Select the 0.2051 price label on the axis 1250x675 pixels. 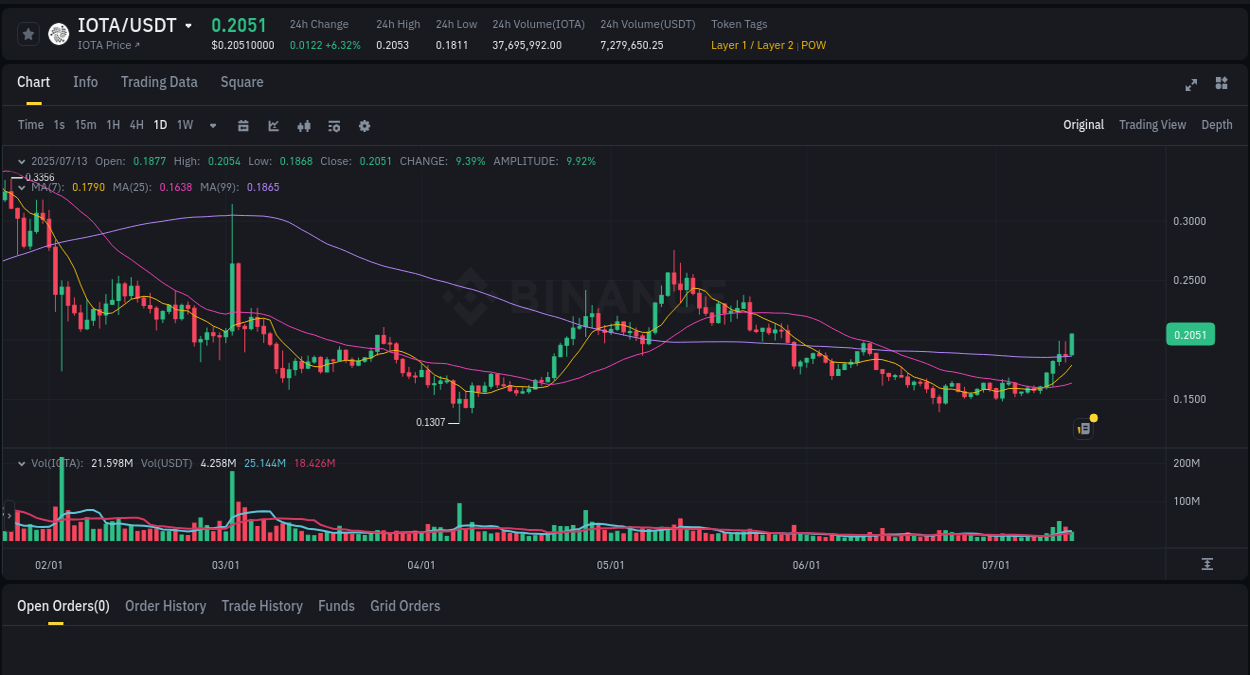coord(1190,334)
